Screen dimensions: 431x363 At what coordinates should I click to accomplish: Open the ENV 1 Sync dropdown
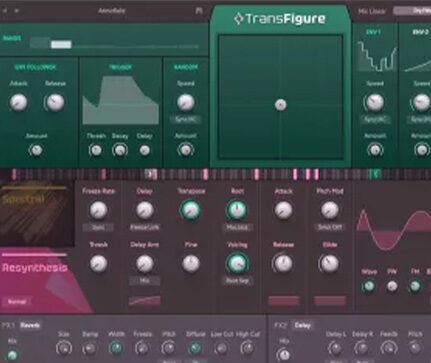tap(375, 120)
